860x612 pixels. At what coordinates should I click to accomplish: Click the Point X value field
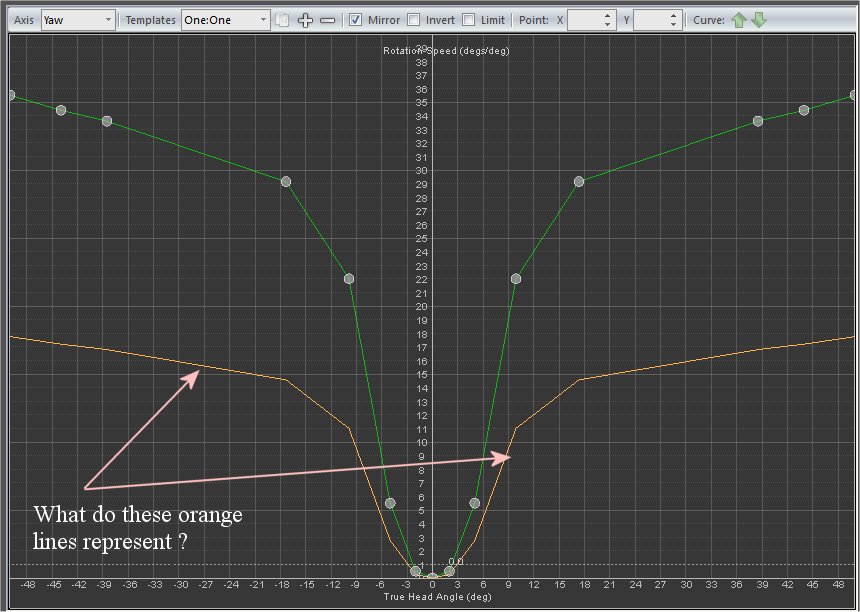pos(585,20)
